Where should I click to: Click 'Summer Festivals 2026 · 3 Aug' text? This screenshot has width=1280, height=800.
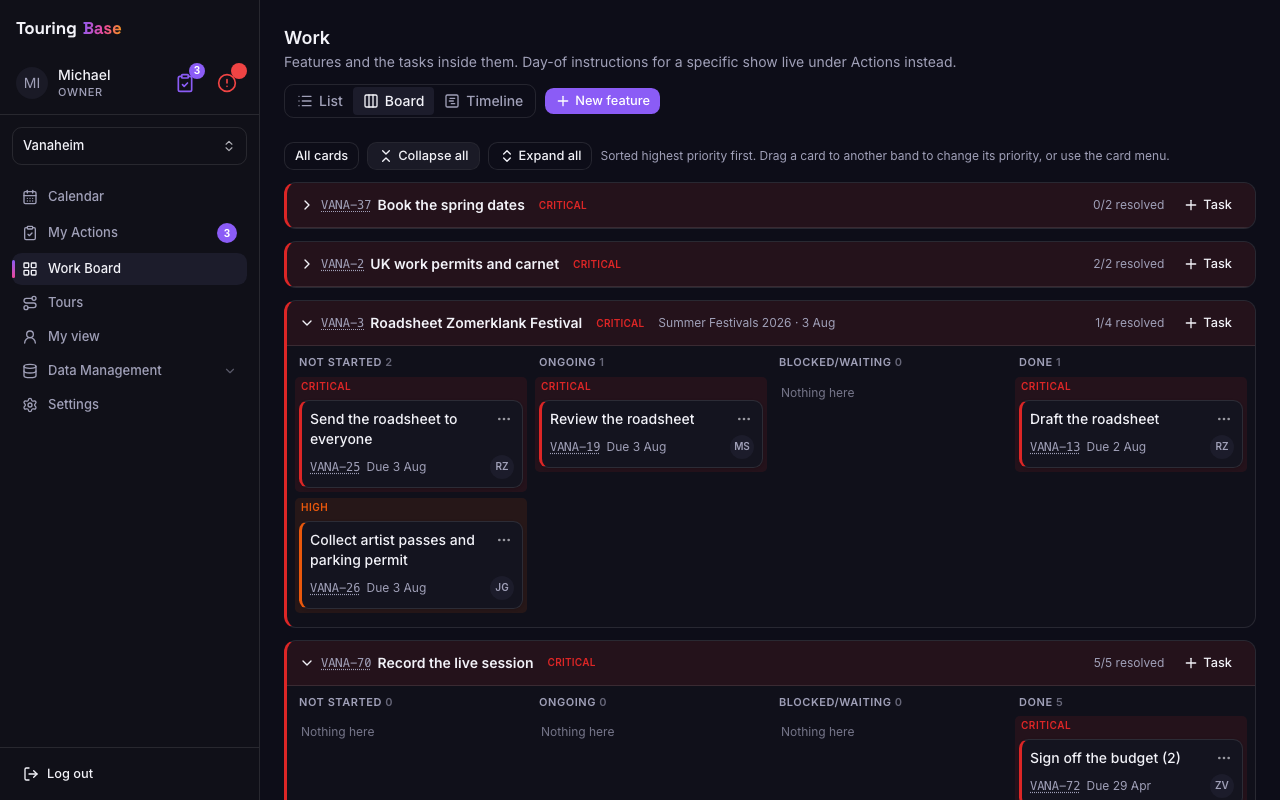(x=747, y=323)
